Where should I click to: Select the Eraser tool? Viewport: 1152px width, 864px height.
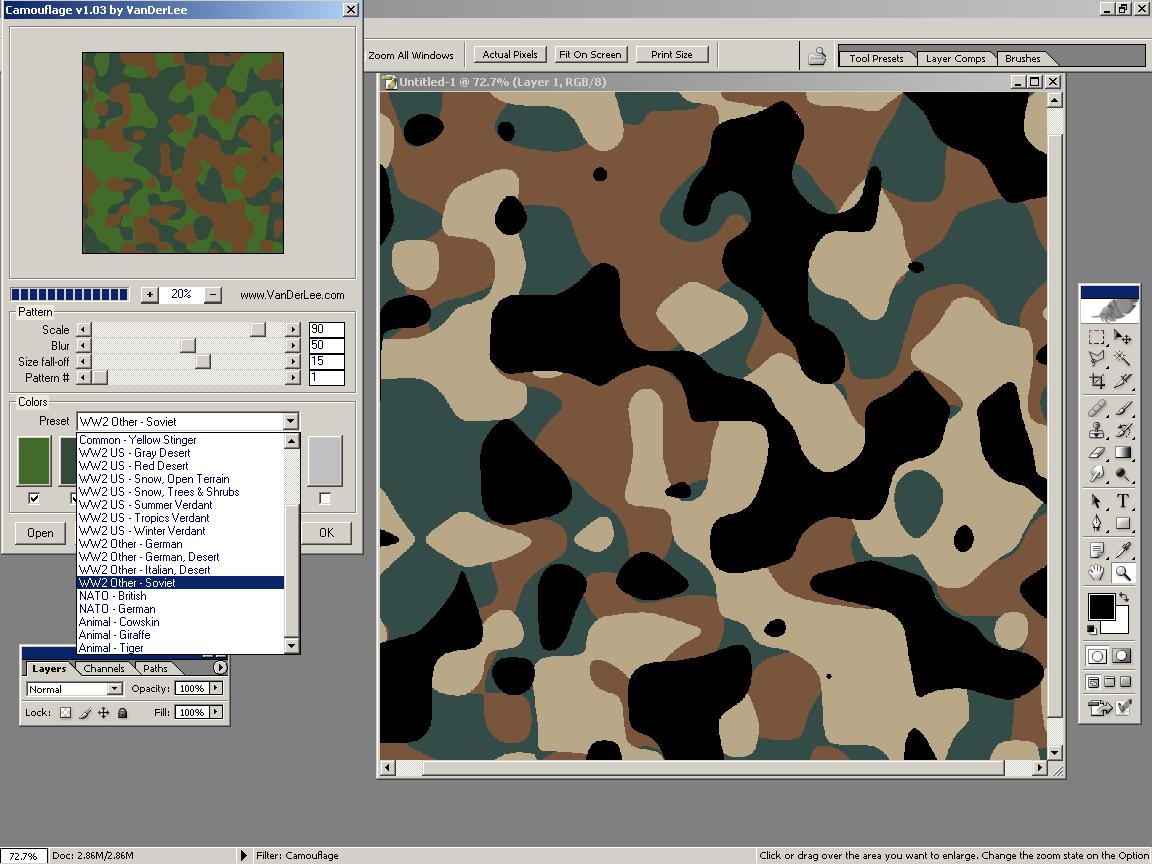[x=1097, y=453]
